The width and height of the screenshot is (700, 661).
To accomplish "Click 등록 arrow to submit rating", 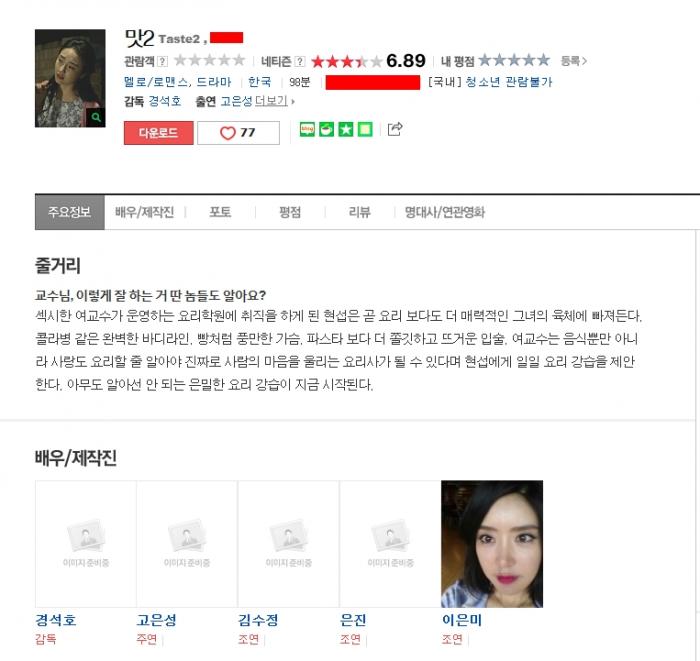I will [574, 61].
